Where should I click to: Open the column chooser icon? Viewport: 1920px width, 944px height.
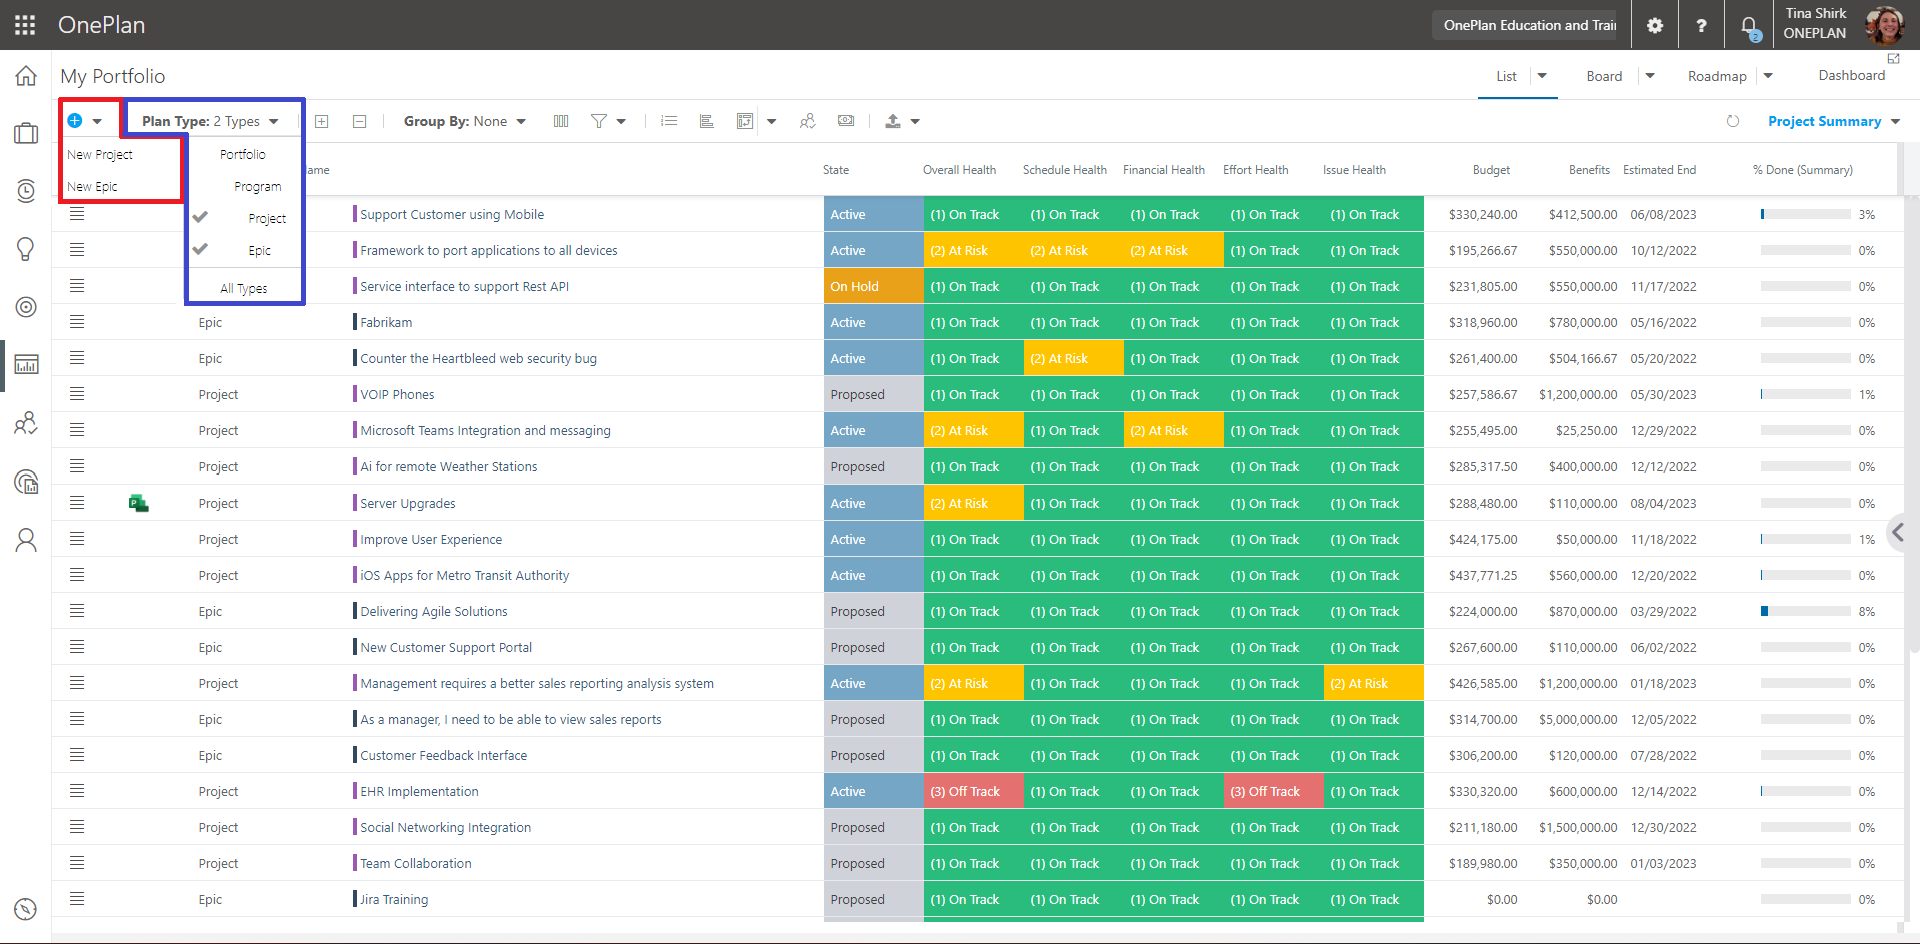click(561, 121)
